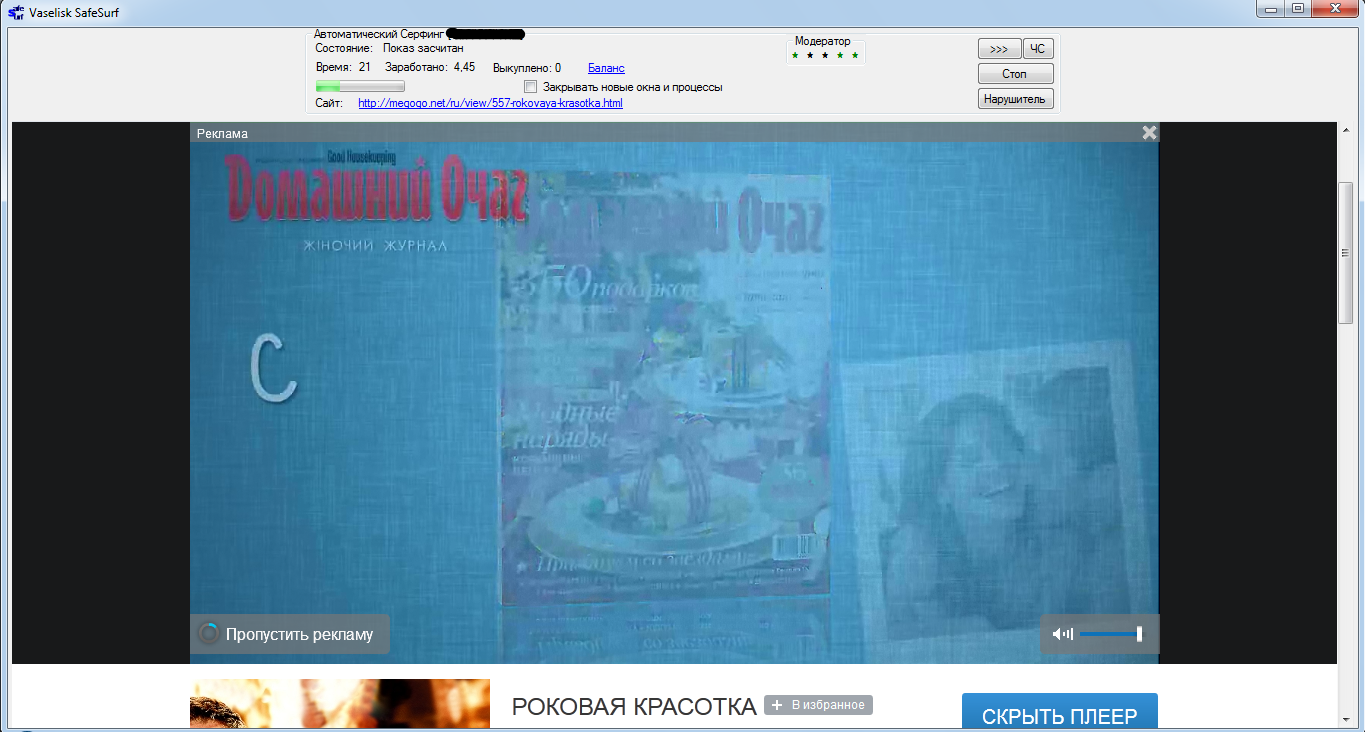Open the Баланс link
Viewport: 1365px width, 732px height.
(x=606, y=68)
